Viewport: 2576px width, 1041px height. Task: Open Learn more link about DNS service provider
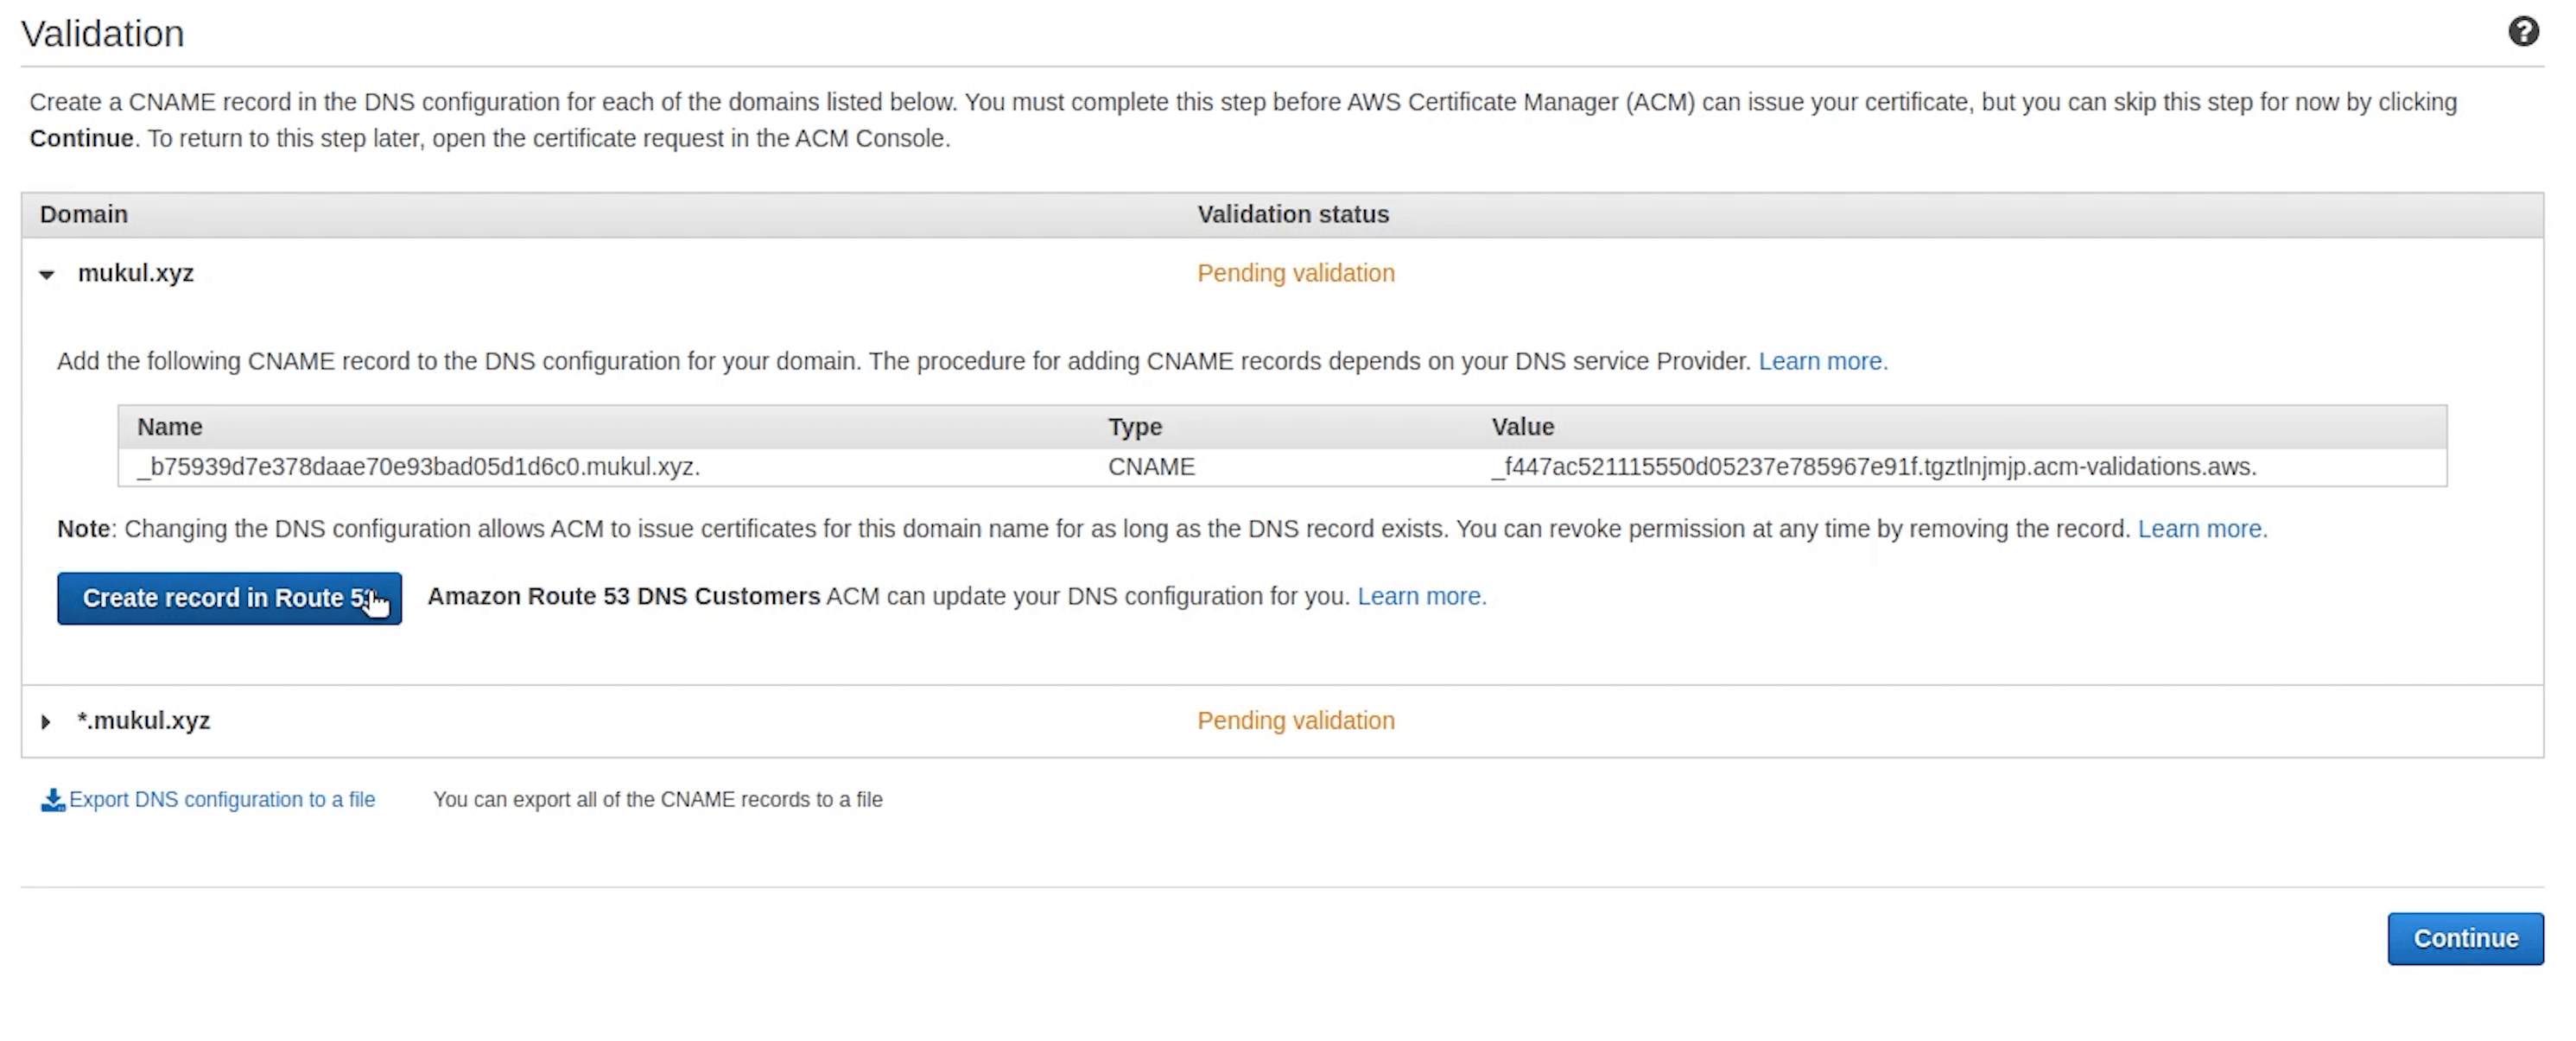click(1821, 361)
